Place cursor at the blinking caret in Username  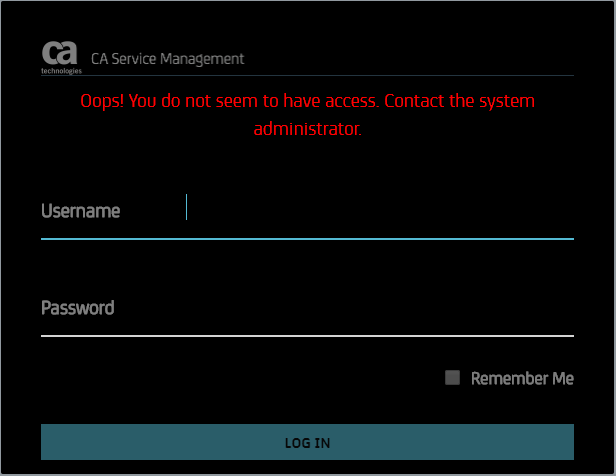pos(187,207)
